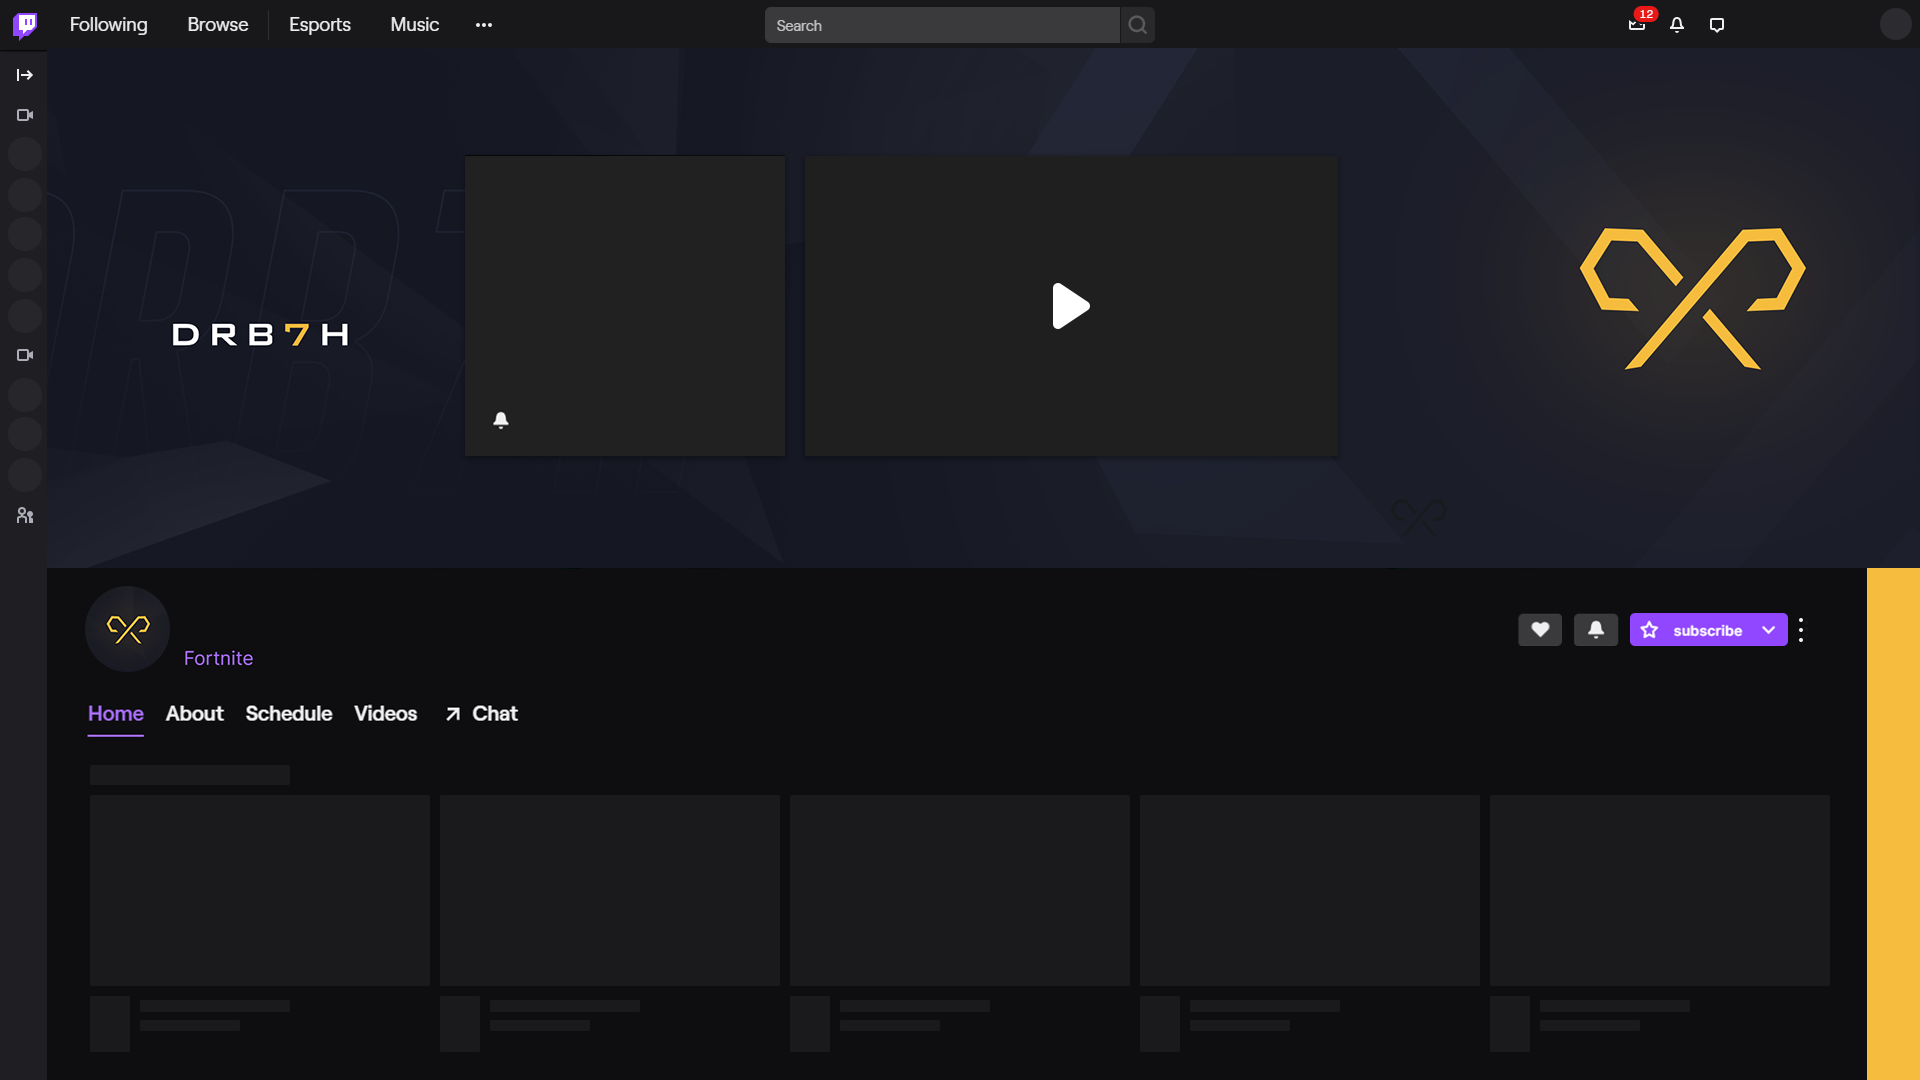Toggle reminder bell on offline card
Screen dimensions: 1920x1080
[501, 420]
